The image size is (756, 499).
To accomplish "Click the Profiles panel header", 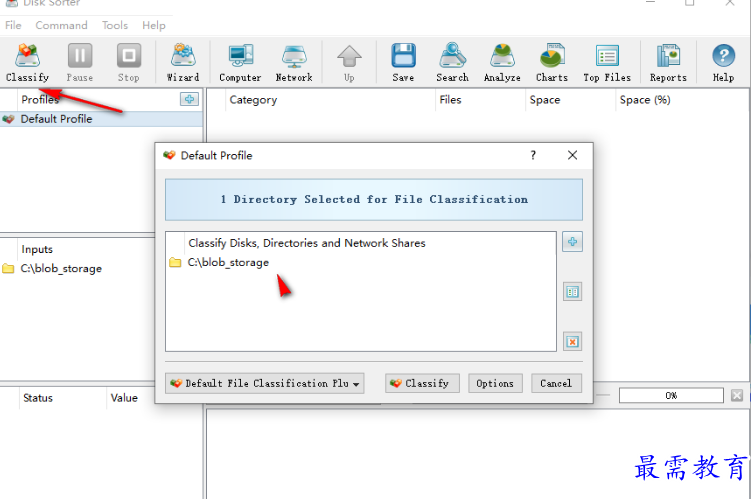I will 40,100.
